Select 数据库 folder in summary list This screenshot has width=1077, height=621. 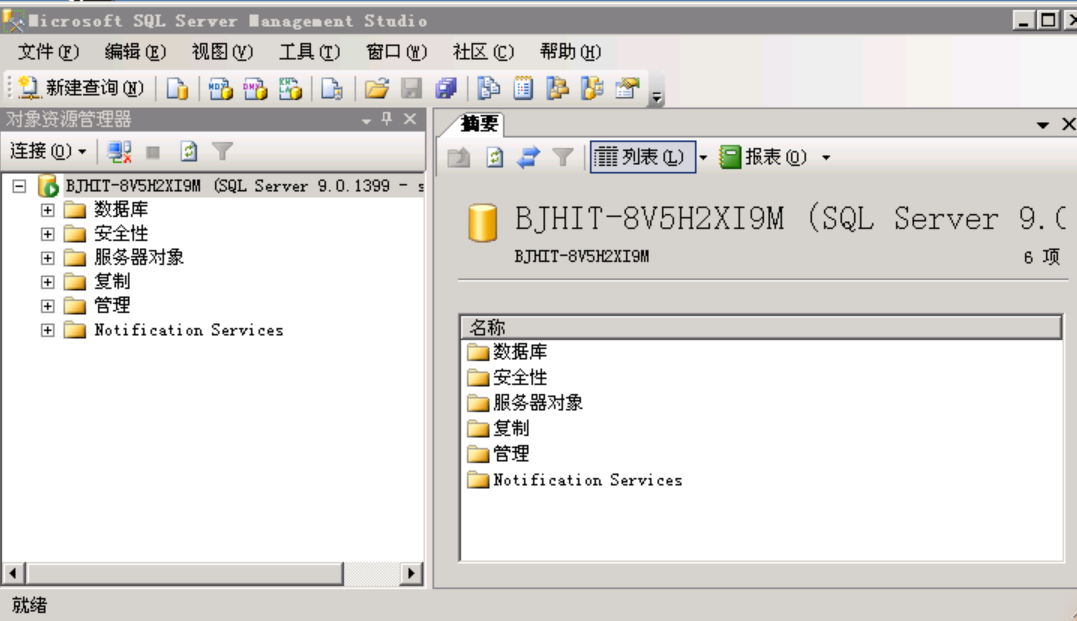tap(519, 352)
